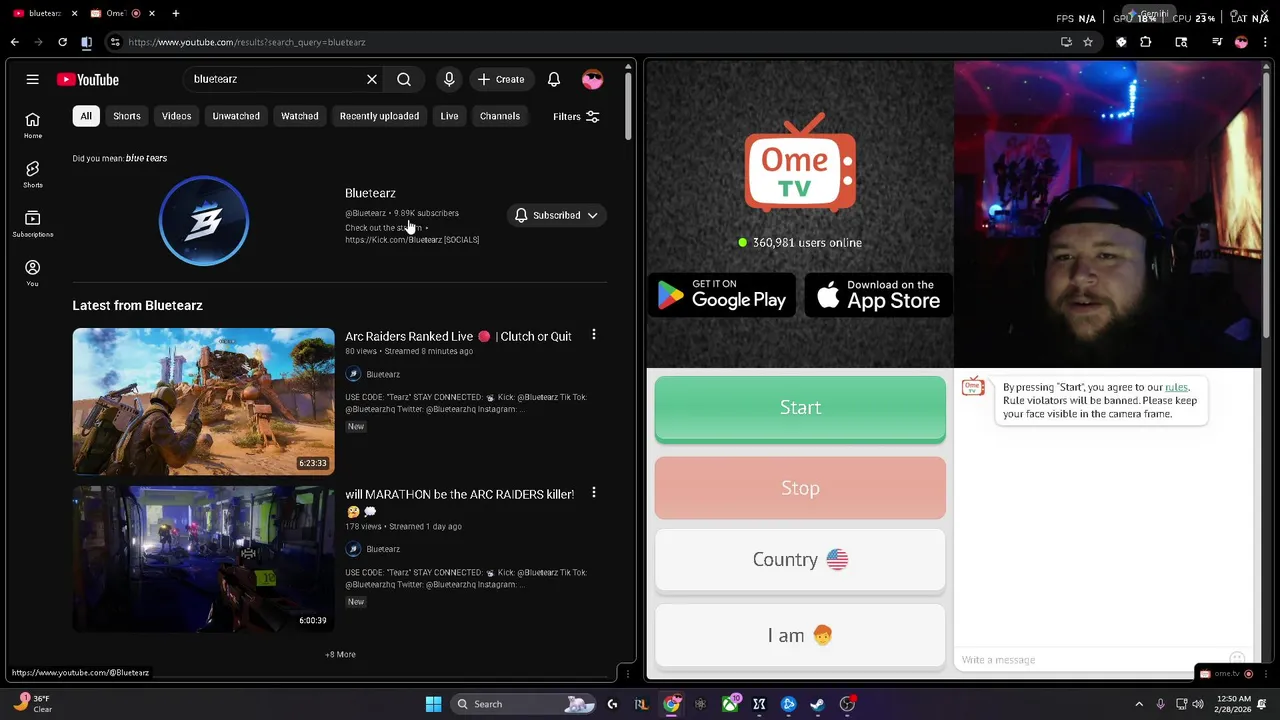The height and width of the screenshot is (720, 1280).
Task: Select the Shorts filter chip
Action: coord(127,116)
